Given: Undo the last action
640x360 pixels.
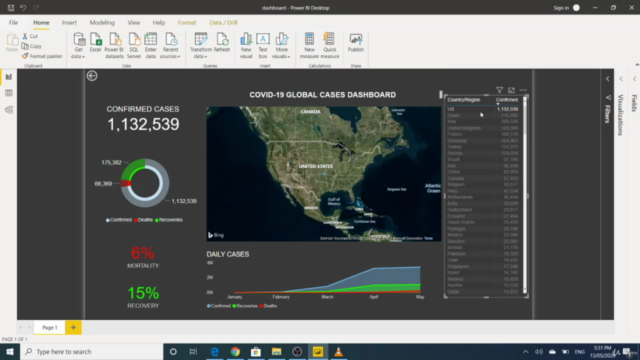Looking at the screenshot, I should [23, 8].
